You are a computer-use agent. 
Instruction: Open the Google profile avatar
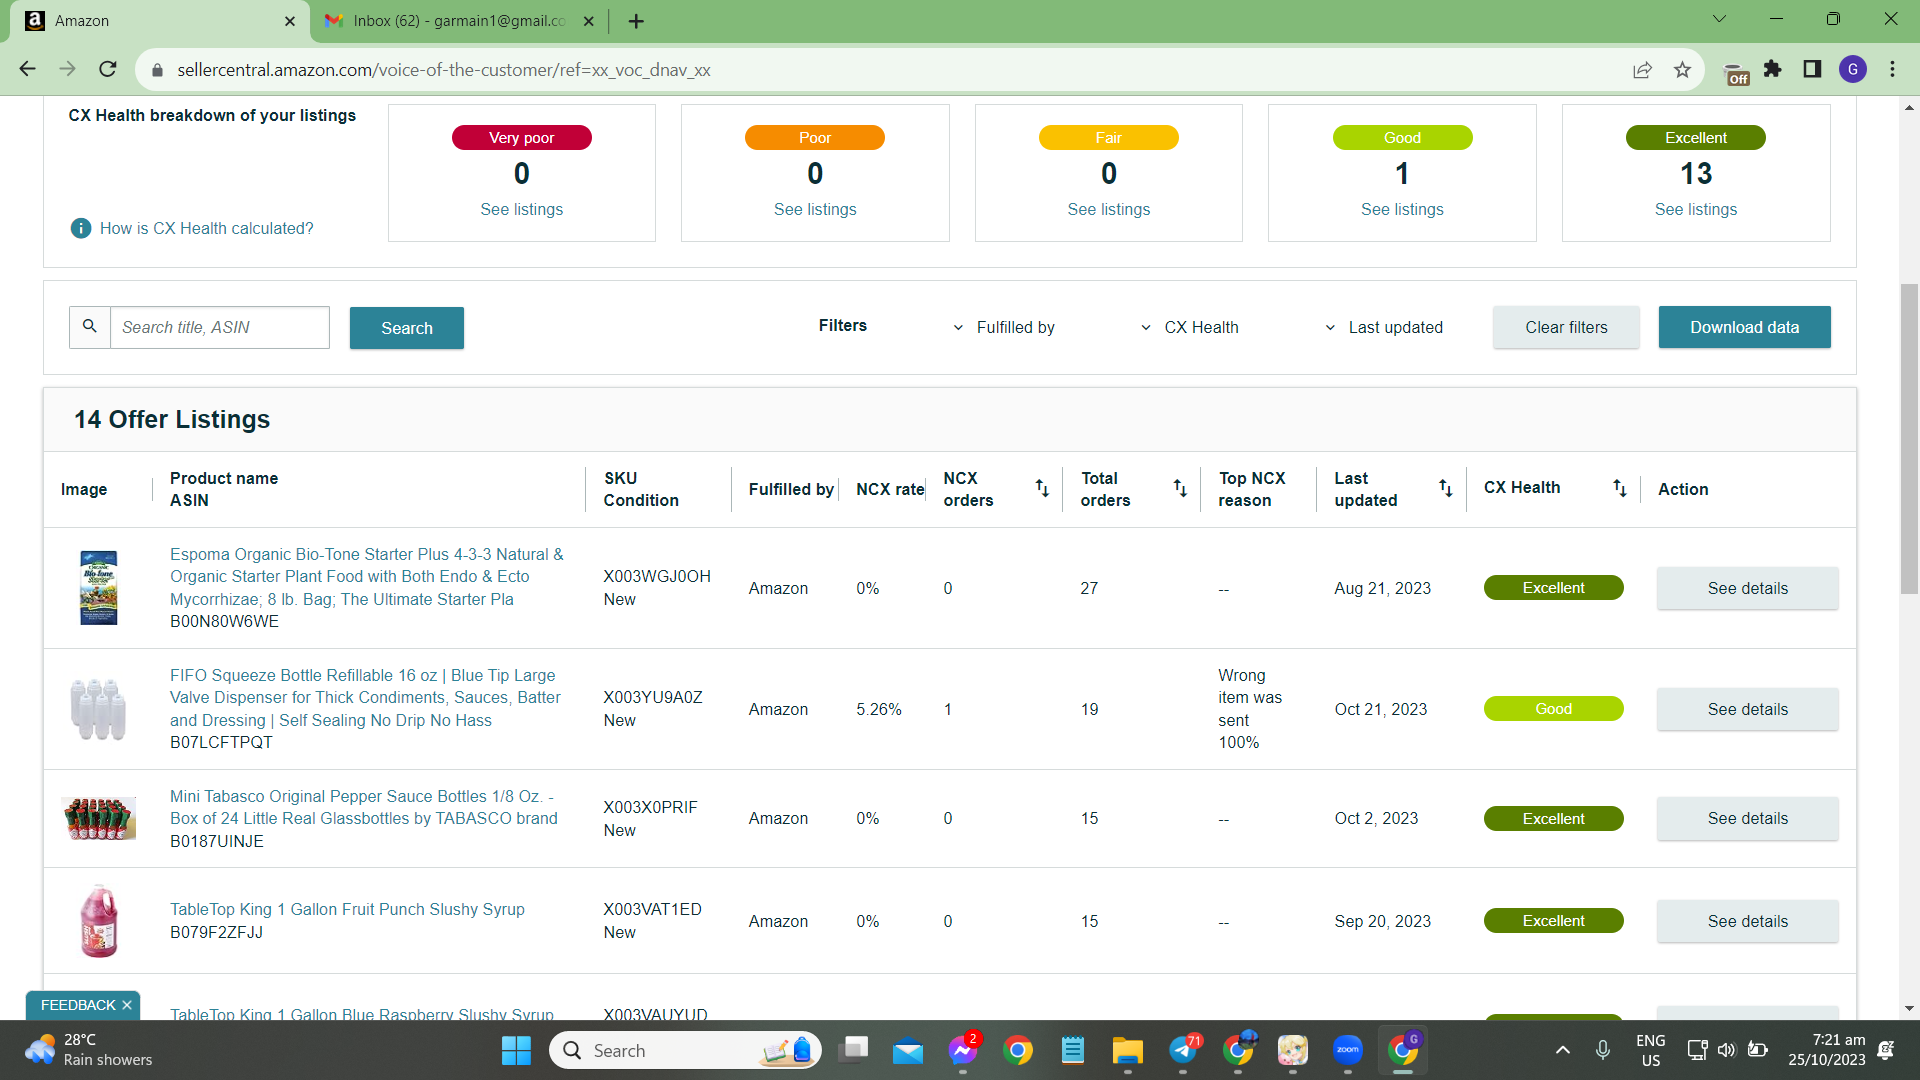pyautogui.click(x=1853, y=69)
